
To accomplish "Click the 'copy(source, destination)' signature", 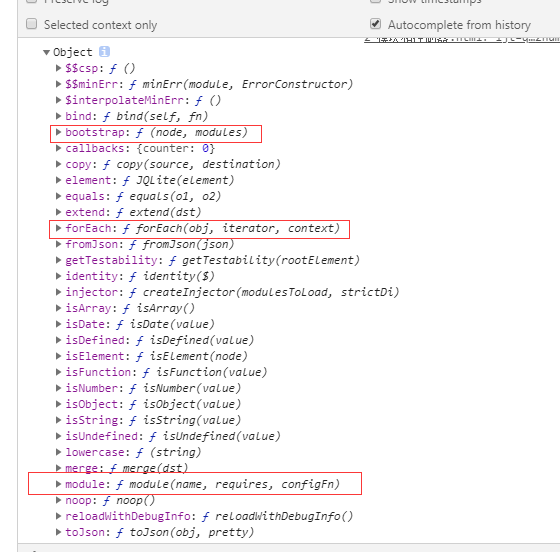I will tap(198, 164).
